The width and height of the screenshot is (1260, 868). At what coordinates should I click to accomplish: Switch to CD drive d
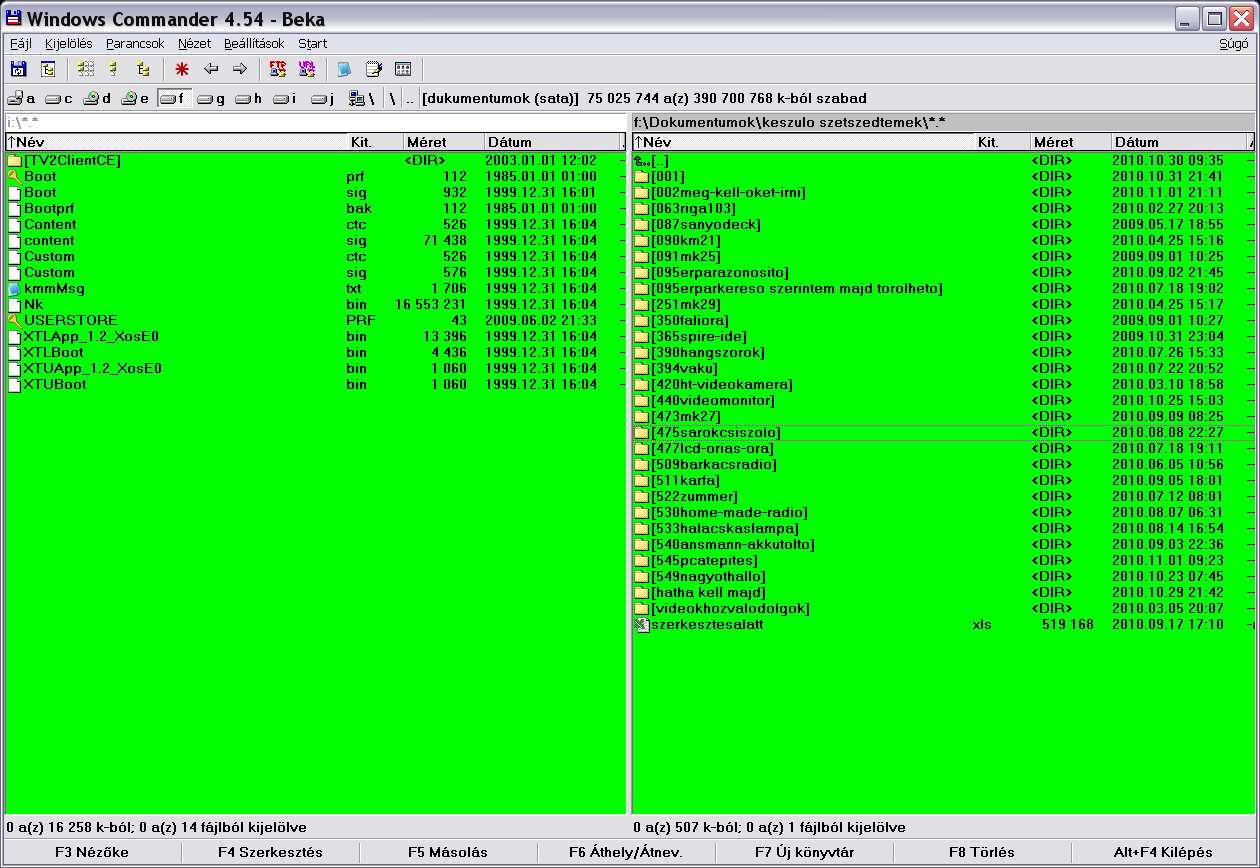pos(98,98)
